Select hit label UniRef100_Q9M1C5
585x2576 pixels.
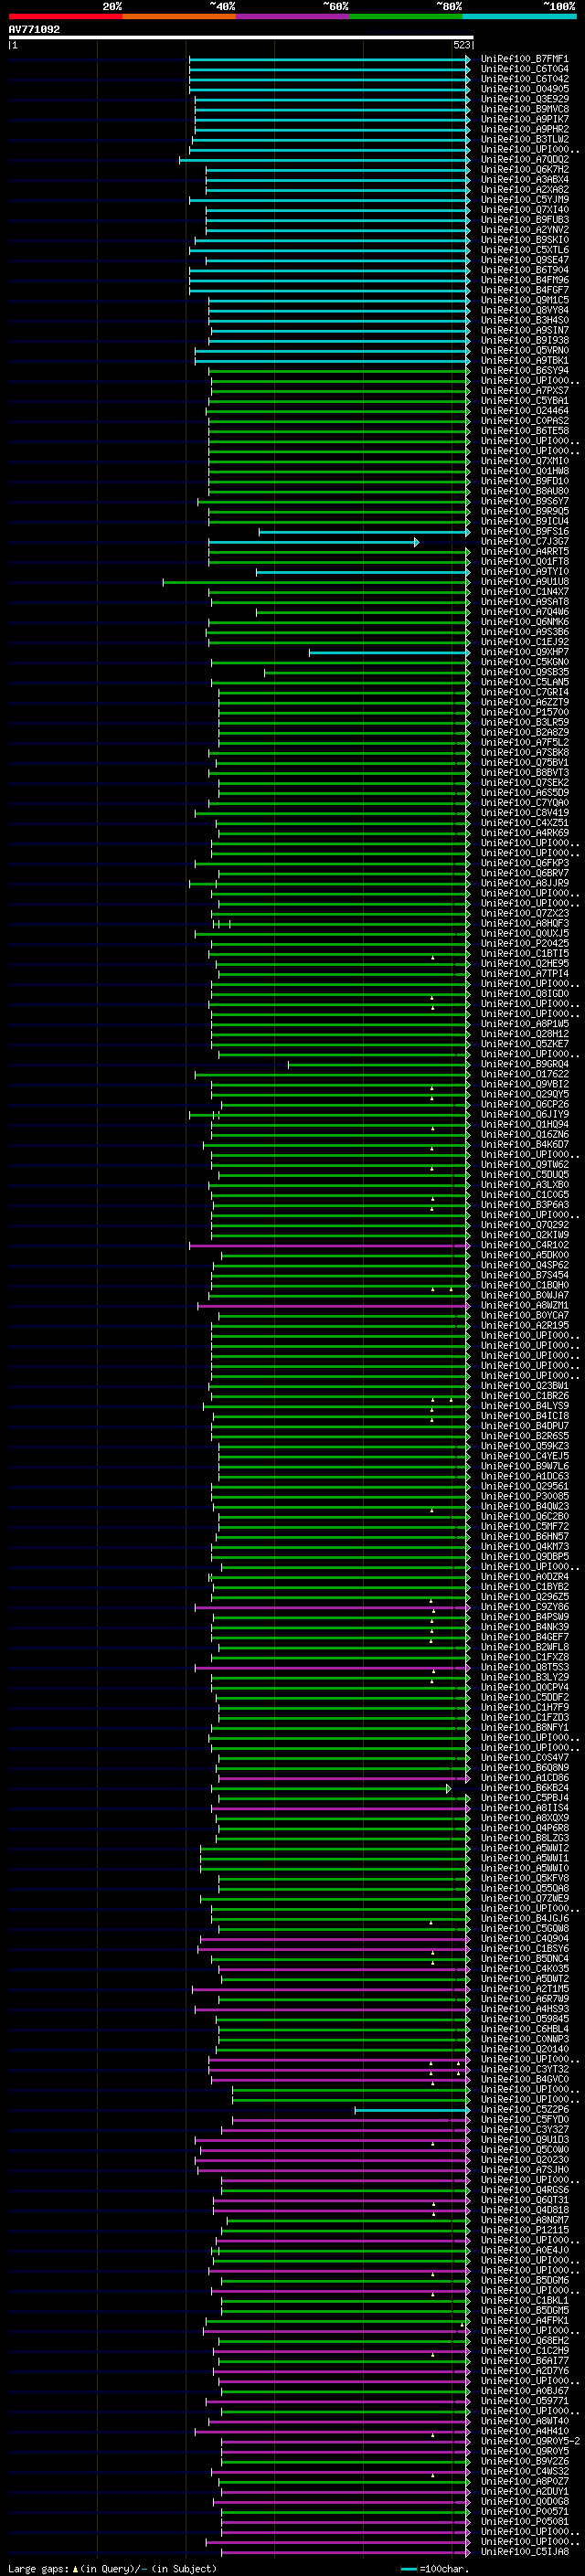(524, 300)
